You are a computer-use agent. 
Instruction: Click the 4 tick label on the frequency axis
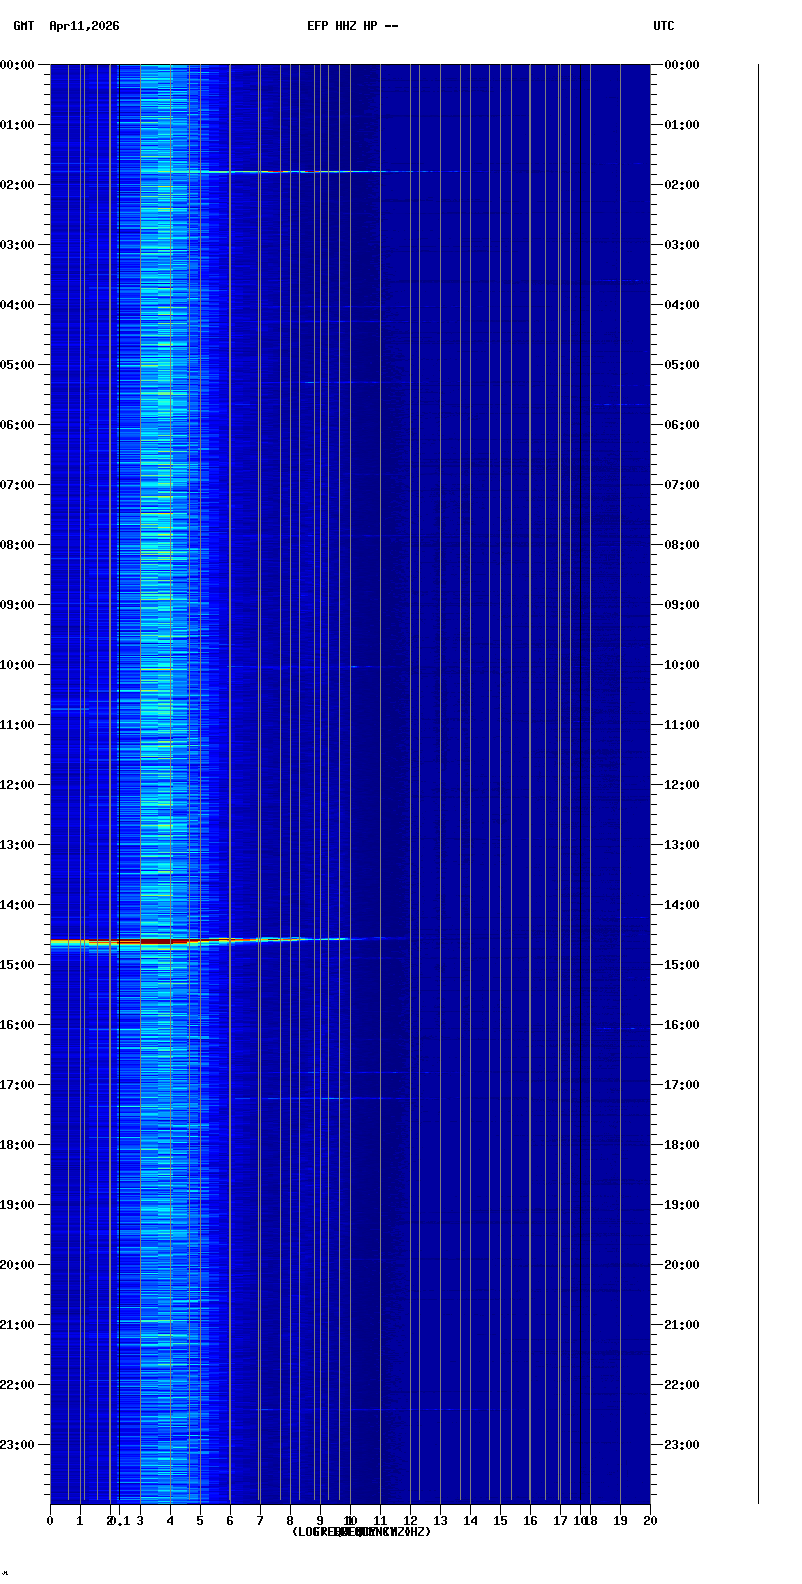pyautogui.click(x=170, y=1521)
